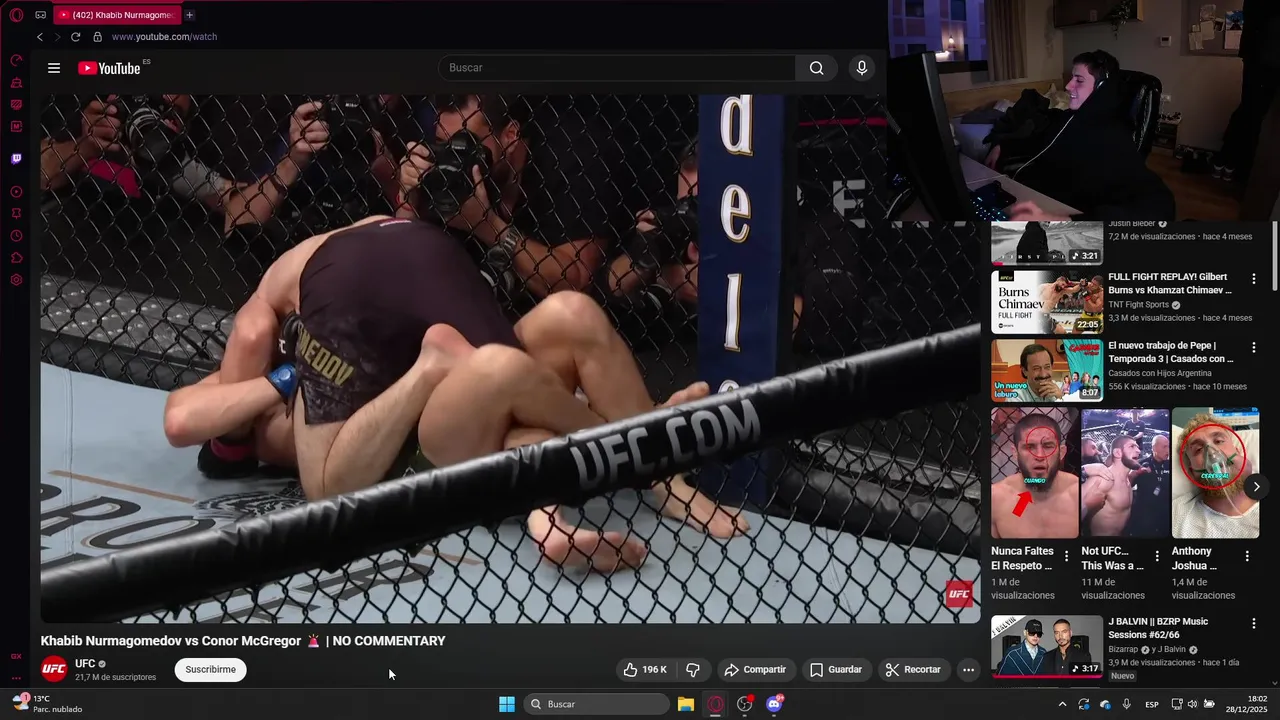Subscribe to UFC with Suscribirme
Screen dimensions: 1280x720
pyautogui.click(x=211, y=670)
